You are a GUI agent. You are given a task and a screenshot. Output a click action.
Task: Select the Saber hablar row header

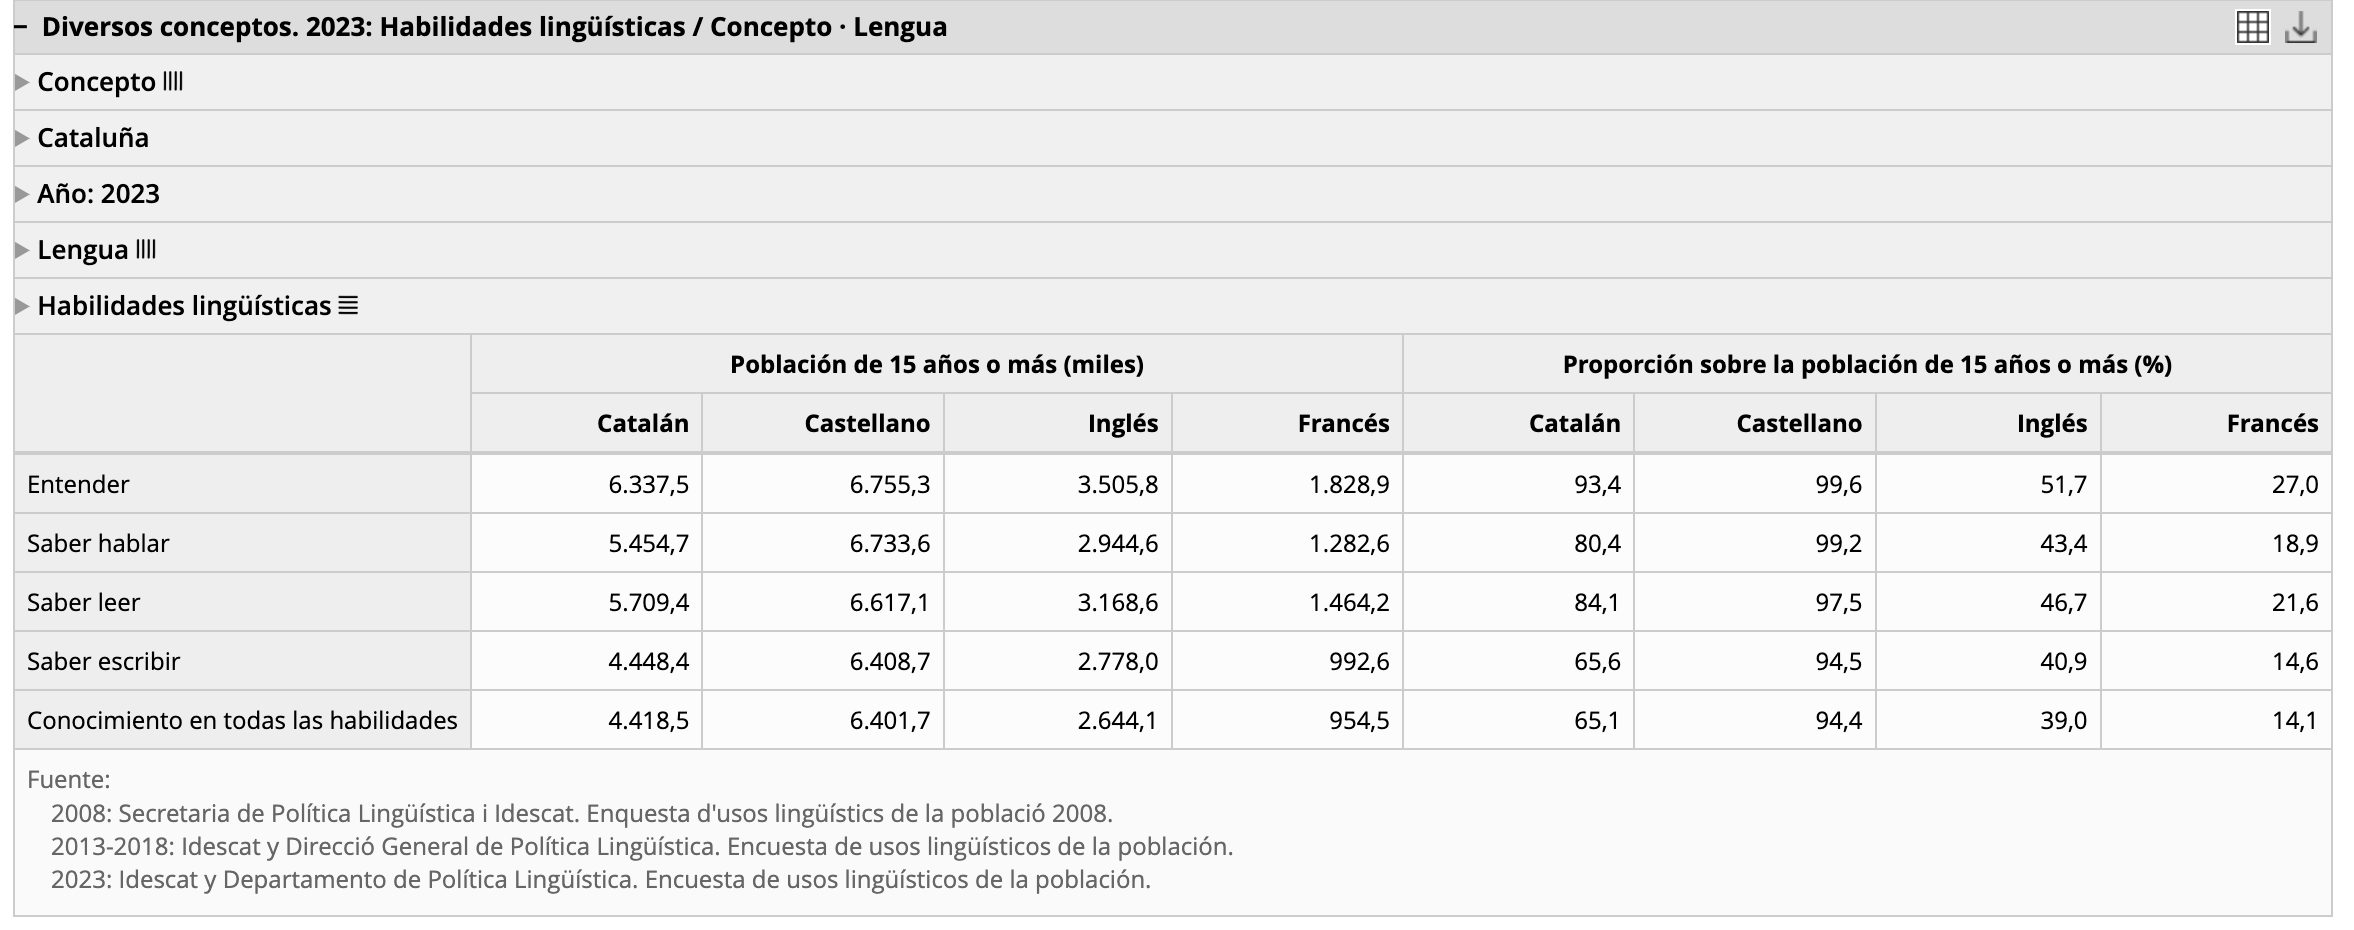(x=98, y=543)
